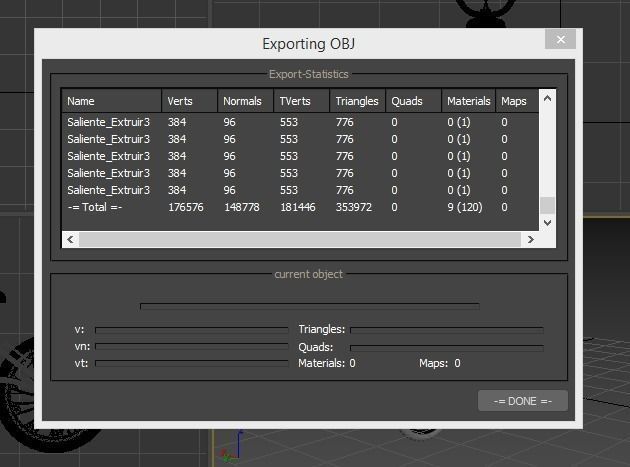The height and width of the screenshot is (467, 630).
Task: Select the '-= Total =-' row
Action: click(x=300, y=207)
